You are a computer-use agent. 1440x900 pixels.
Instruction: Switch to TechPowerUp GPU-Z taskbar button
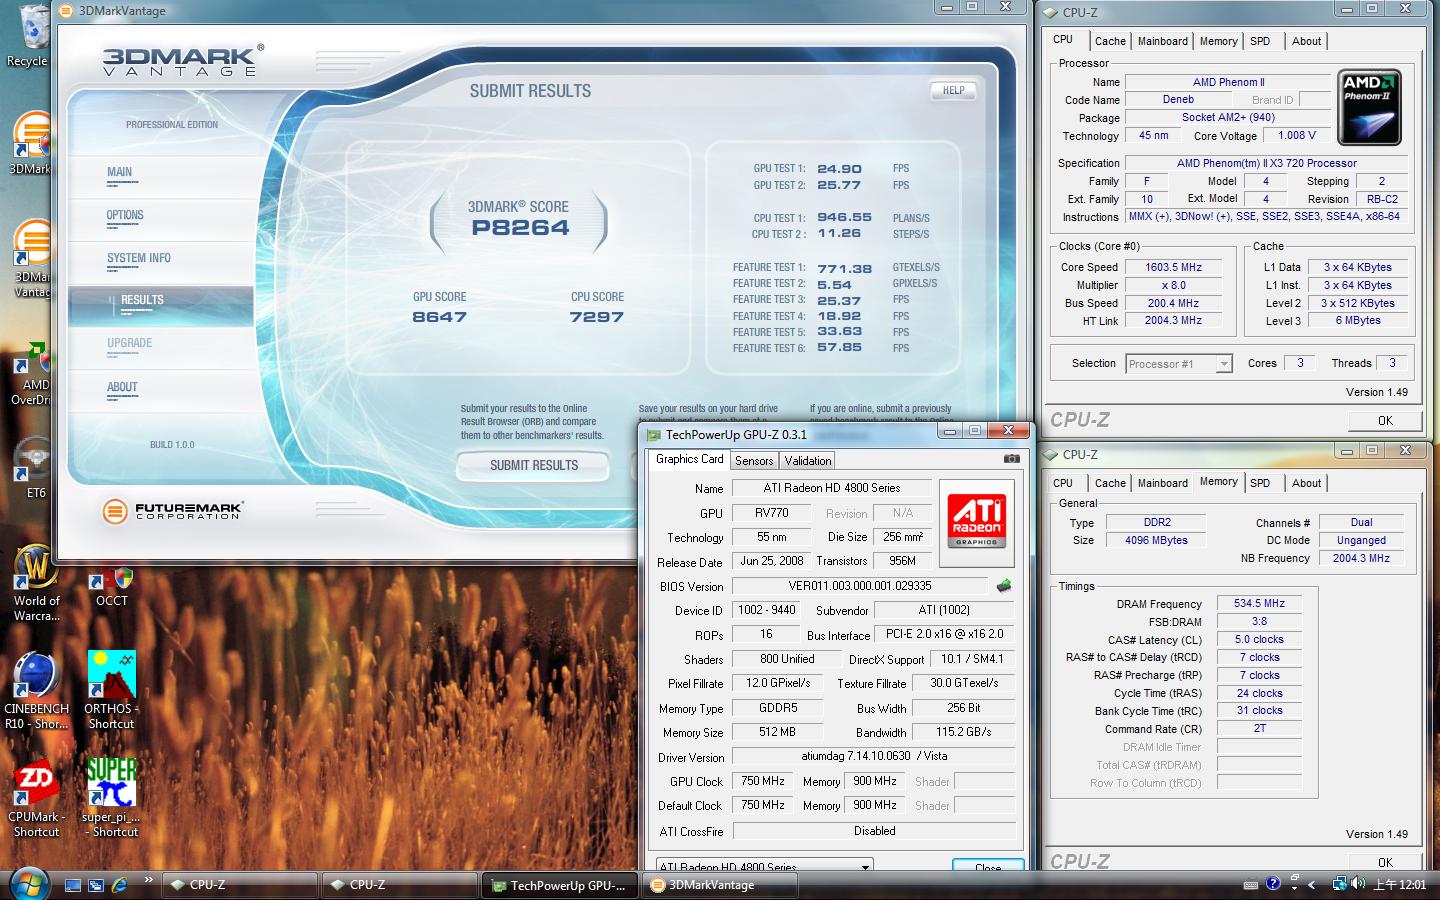[559, 885]
